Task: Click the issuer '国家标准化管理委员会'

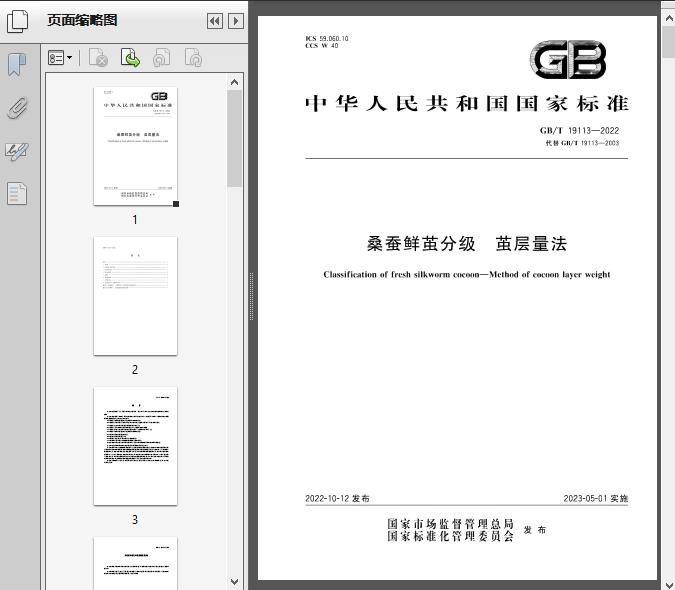Action: click(450, 536)
